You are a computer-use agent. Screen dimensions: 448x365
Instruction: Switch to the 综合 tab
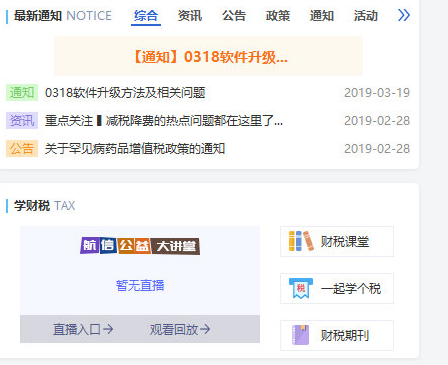(146, 16)
